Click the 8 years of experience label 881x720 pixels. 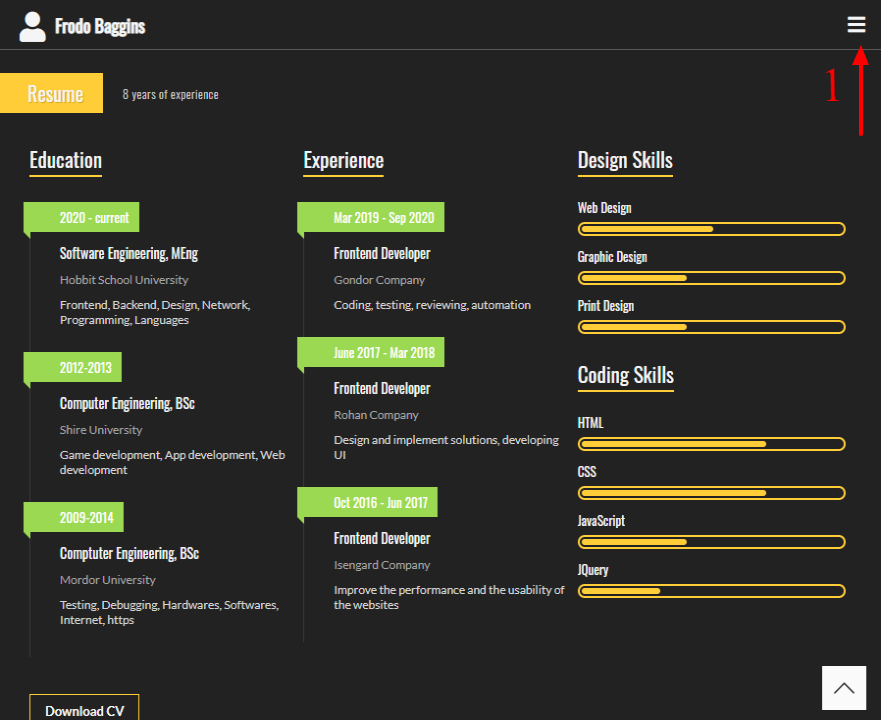(x=170, y=93)
